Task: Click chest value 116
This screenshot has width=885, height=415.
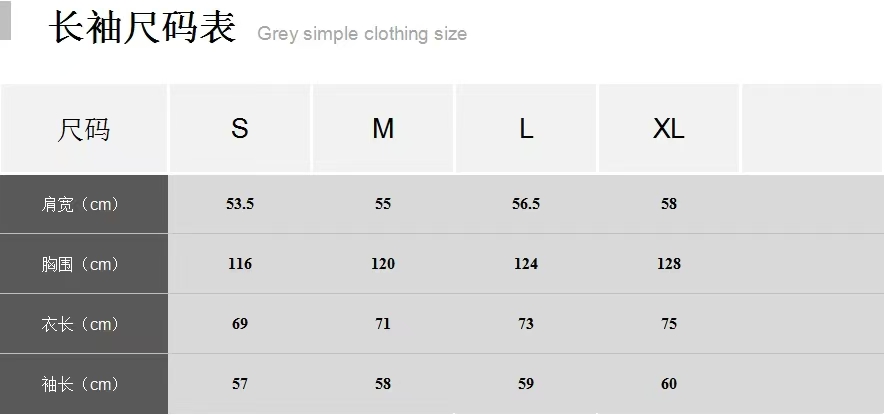Action: [x=240, y=264]
